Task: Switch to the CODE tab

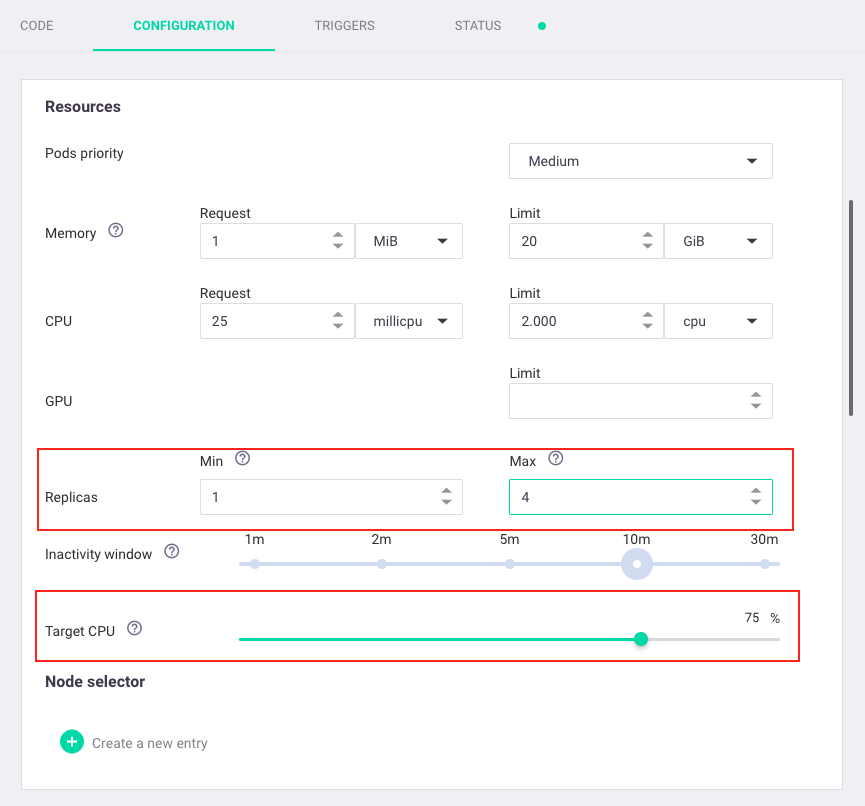Action: tap(37, 25)
